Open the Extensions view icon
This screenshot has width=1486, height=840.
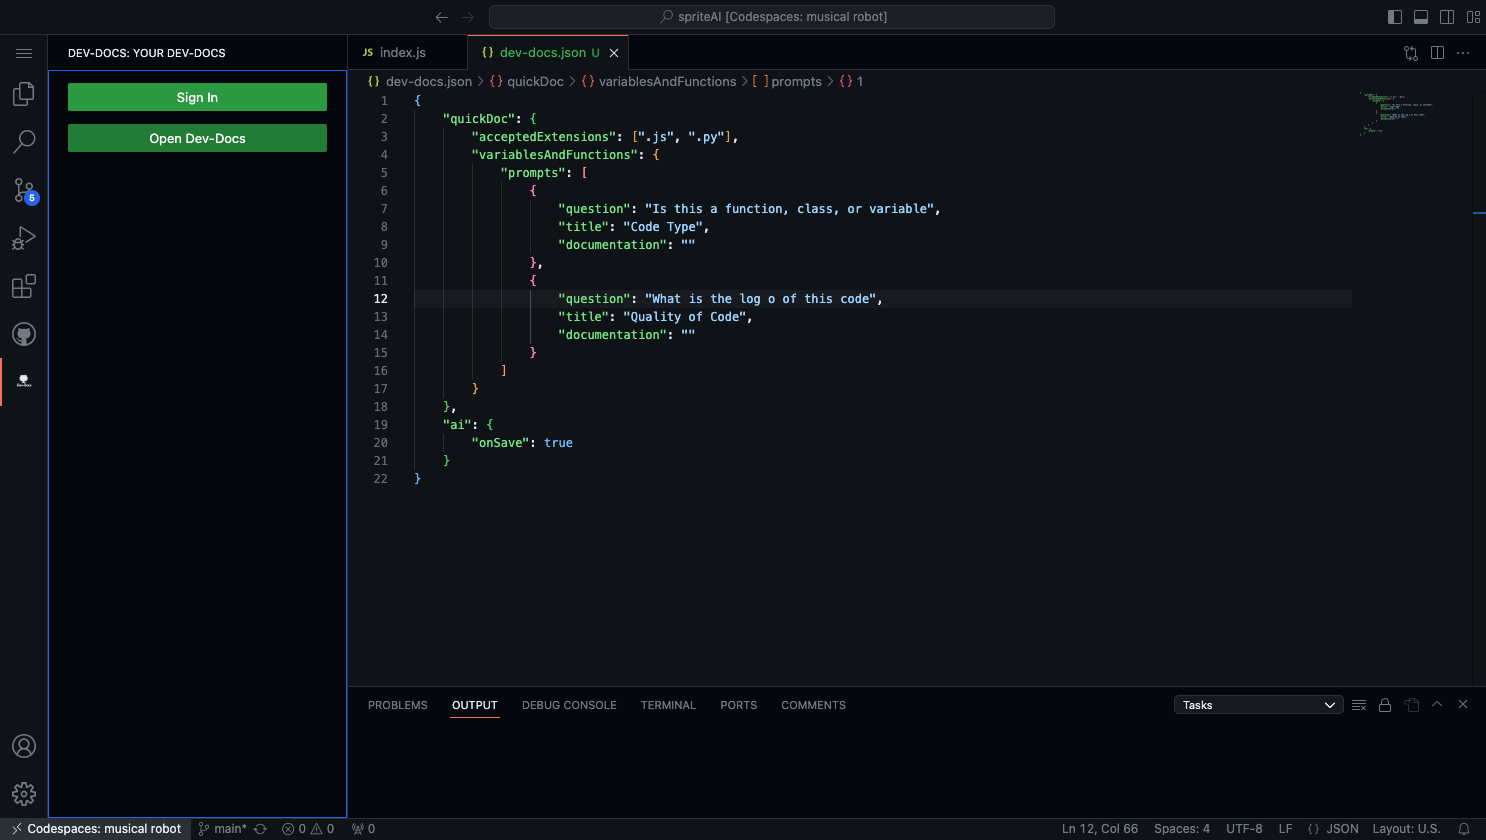(24, 287)
